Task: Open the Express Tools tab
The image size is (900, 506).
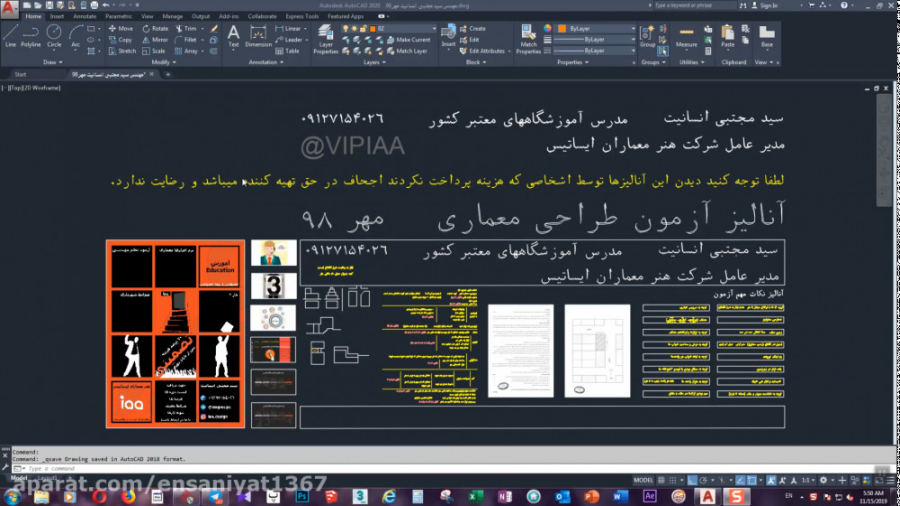Action: [x=302, y=17]
